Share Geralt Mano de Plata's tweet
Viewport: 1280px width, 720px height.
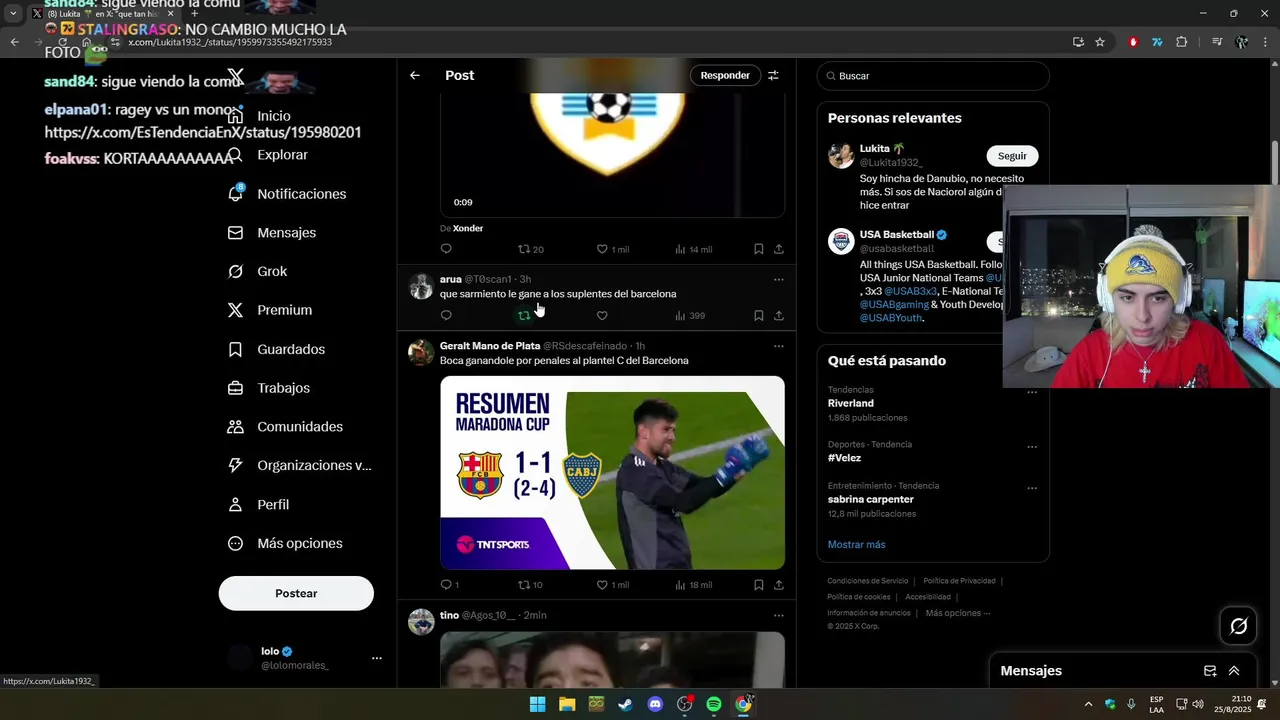[779, 585]
